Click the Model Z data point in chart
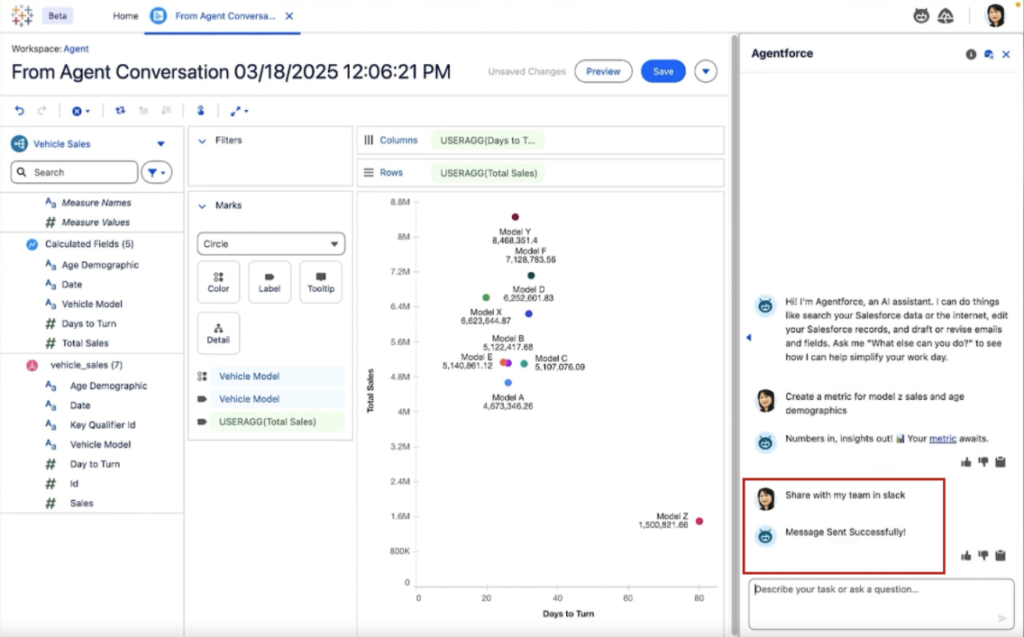 tap(699, 521)
